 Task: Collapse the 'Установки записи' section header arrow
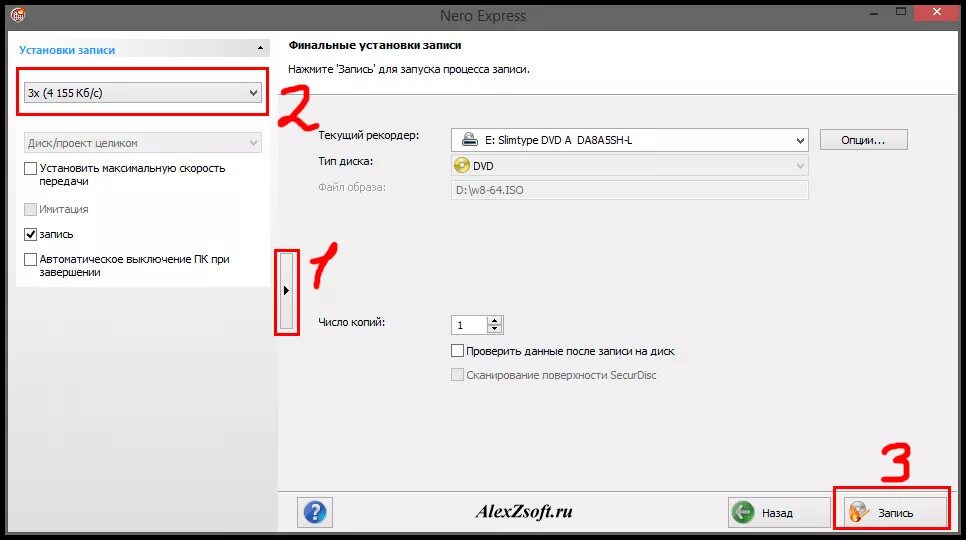click(260, 48)
